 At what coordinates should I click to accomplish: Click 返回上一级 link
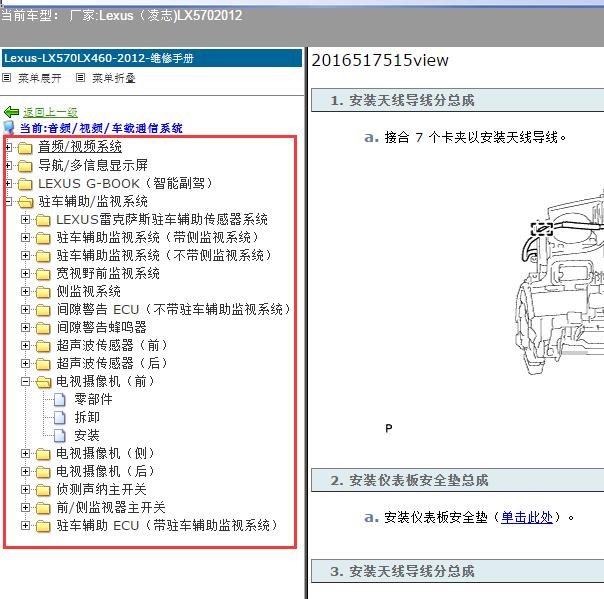click(x=50, y=112)
